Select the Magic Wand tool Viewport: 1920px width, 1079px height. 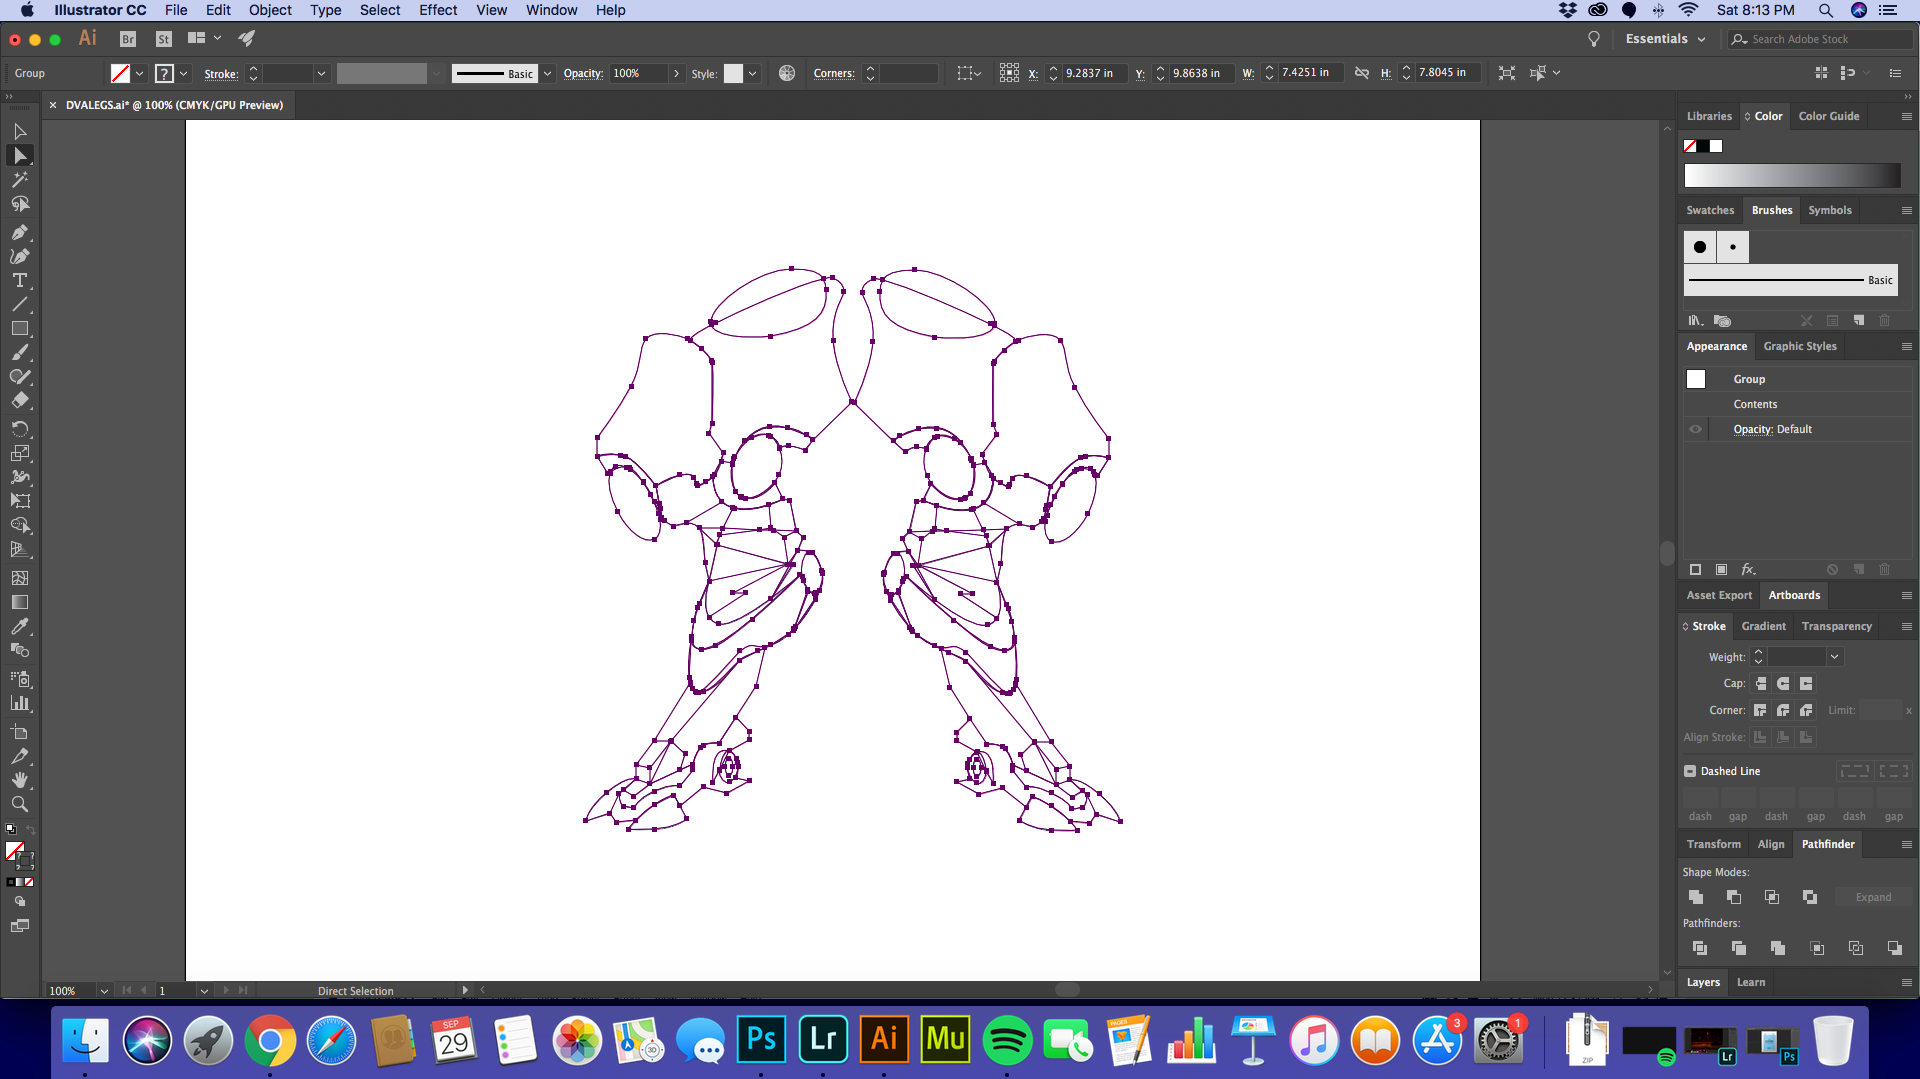tap(19, 180)
